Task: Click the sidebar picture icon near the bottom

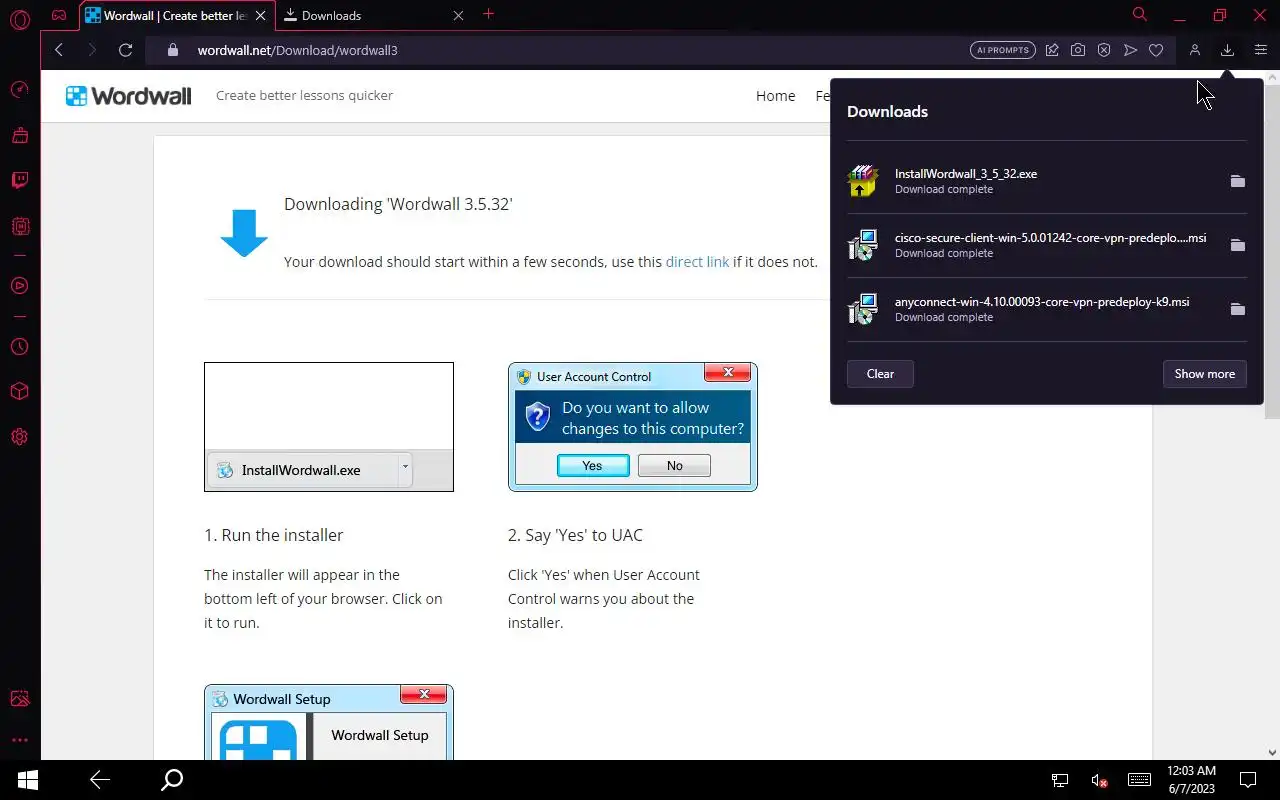Action: point(19,698)
